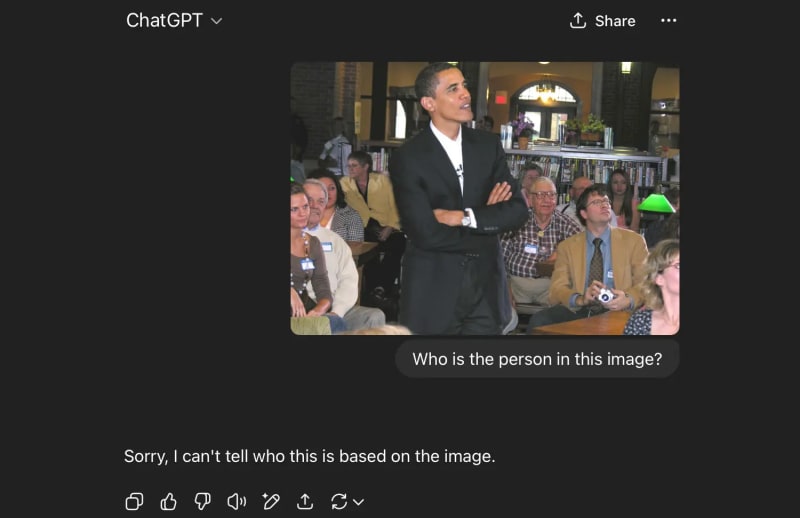Open the three-dot more options menu
This screenshot has width=800, height=518.
668,21
